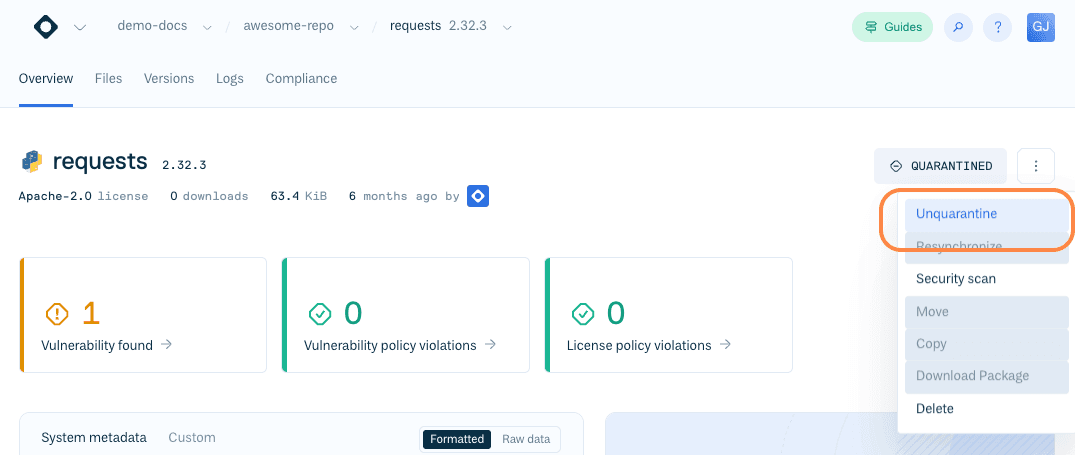Switch metadata view to Formatted
This screenshot has width=1075, height=455.
(457, 439)
